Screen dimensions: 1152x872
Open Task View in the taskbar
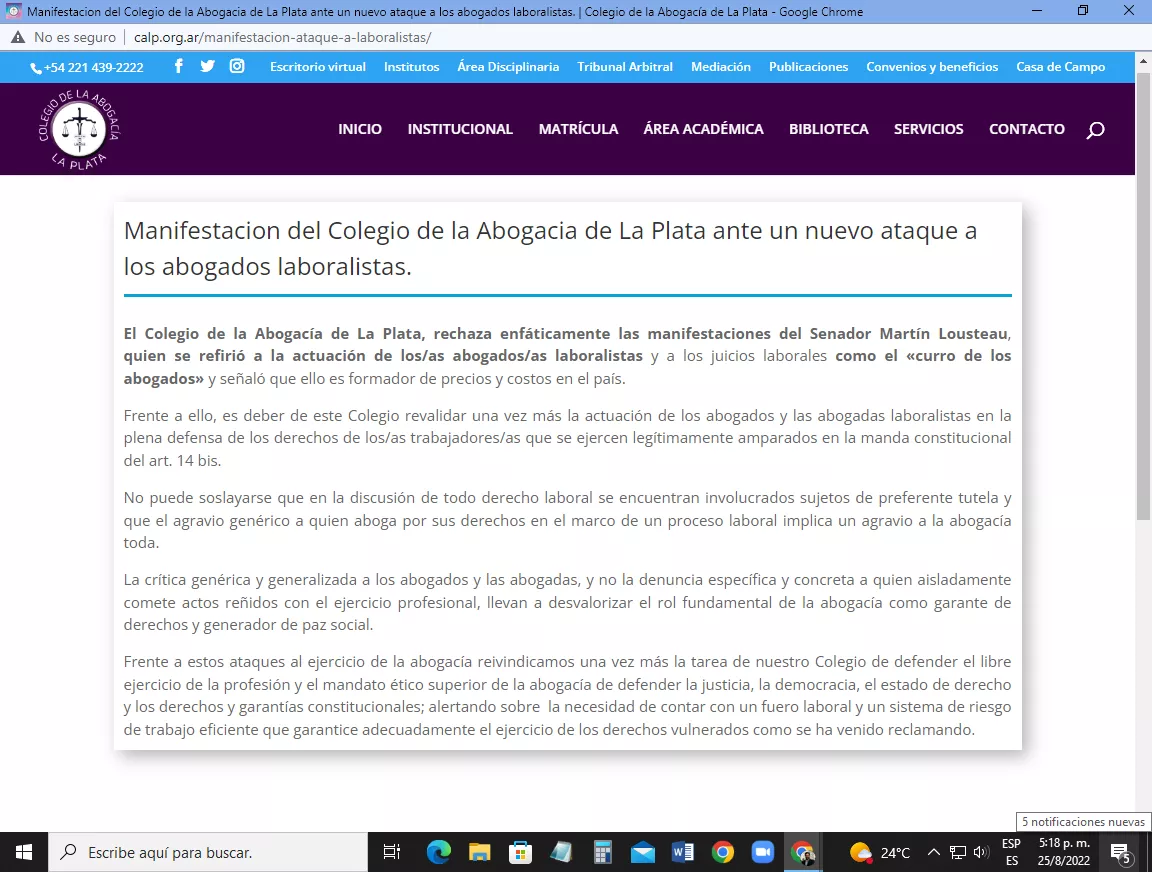point(392,852)
